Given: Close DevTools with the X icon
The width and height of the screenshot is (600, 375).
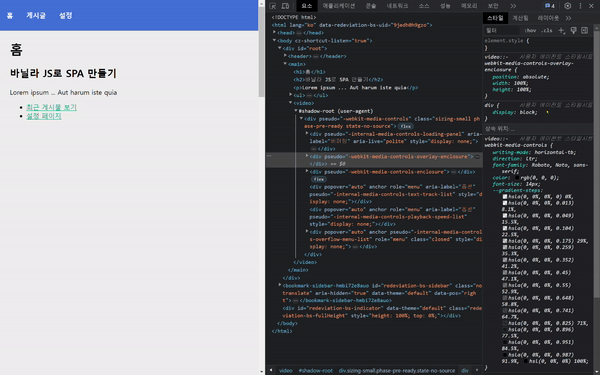Looking at the screenshot, I should [x=592, y=6].
